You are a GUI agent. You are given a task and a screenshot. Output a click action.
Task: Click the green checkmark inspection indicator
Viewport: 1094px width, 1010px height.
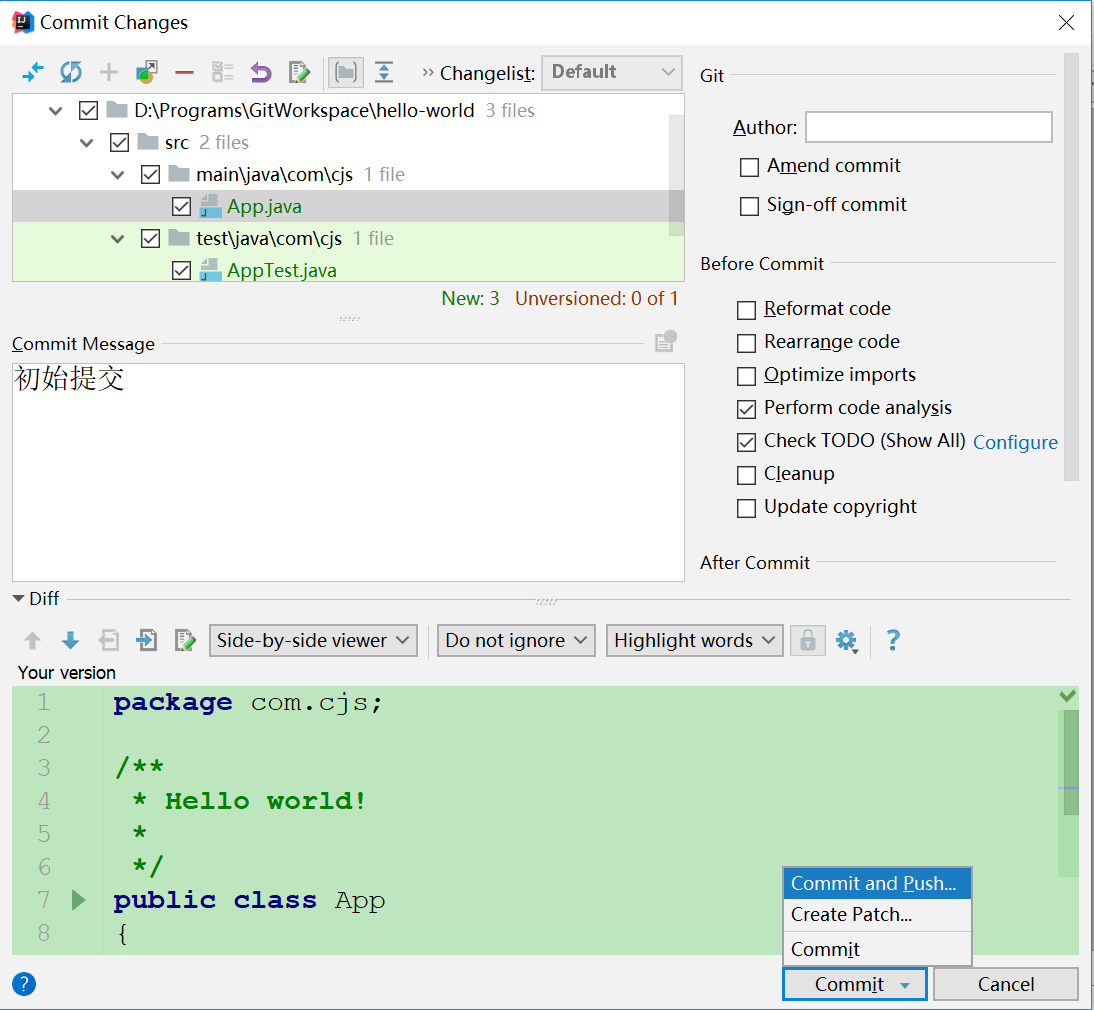[x=1067, y=695]
